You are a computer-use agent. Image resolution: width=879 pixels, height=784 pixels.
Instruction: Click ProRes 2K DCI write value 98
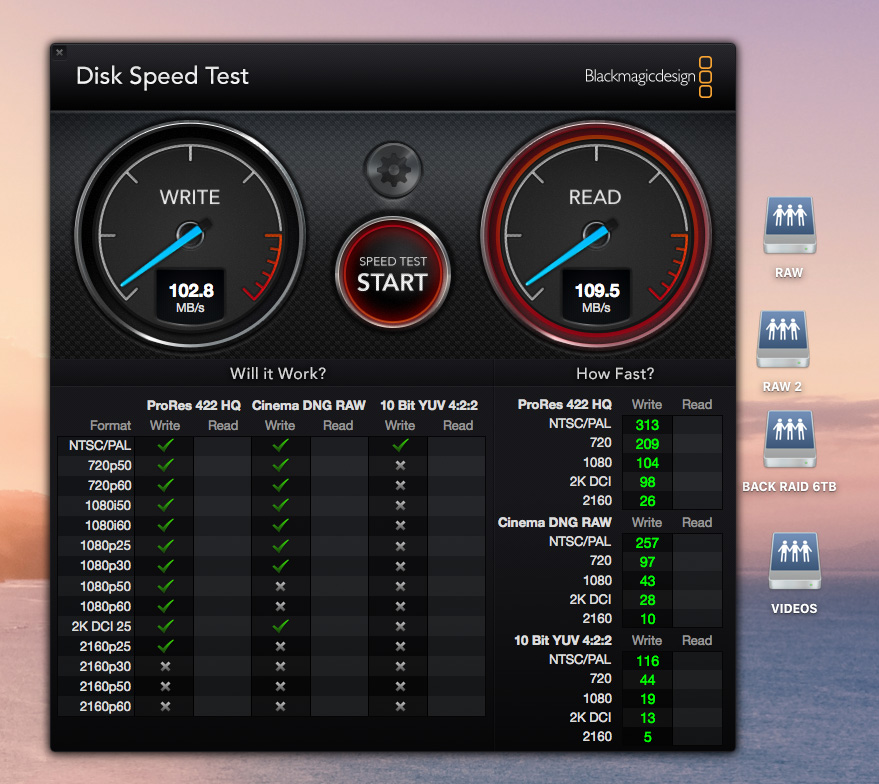pos(647,482)
